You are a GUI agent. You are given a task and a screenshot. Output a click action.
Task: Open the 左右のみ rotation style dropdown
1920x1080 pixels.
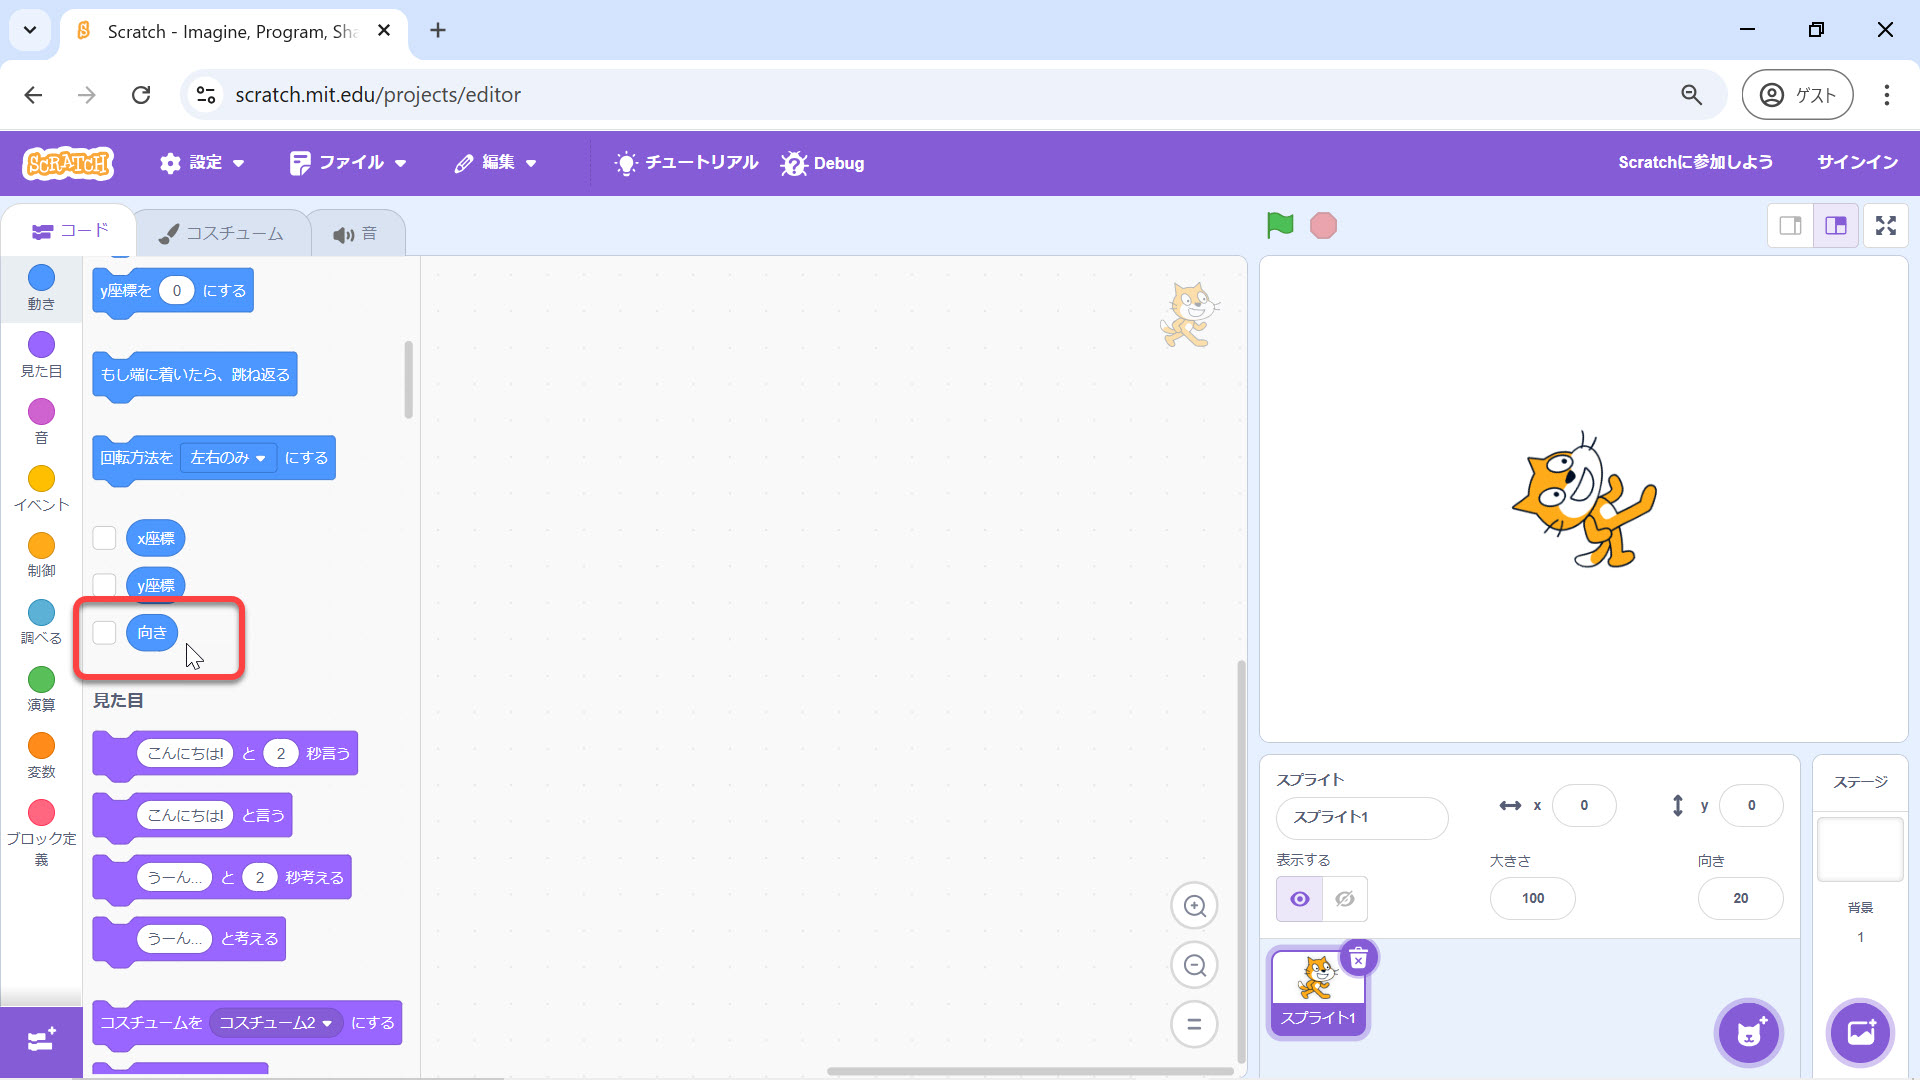point(228,458)
